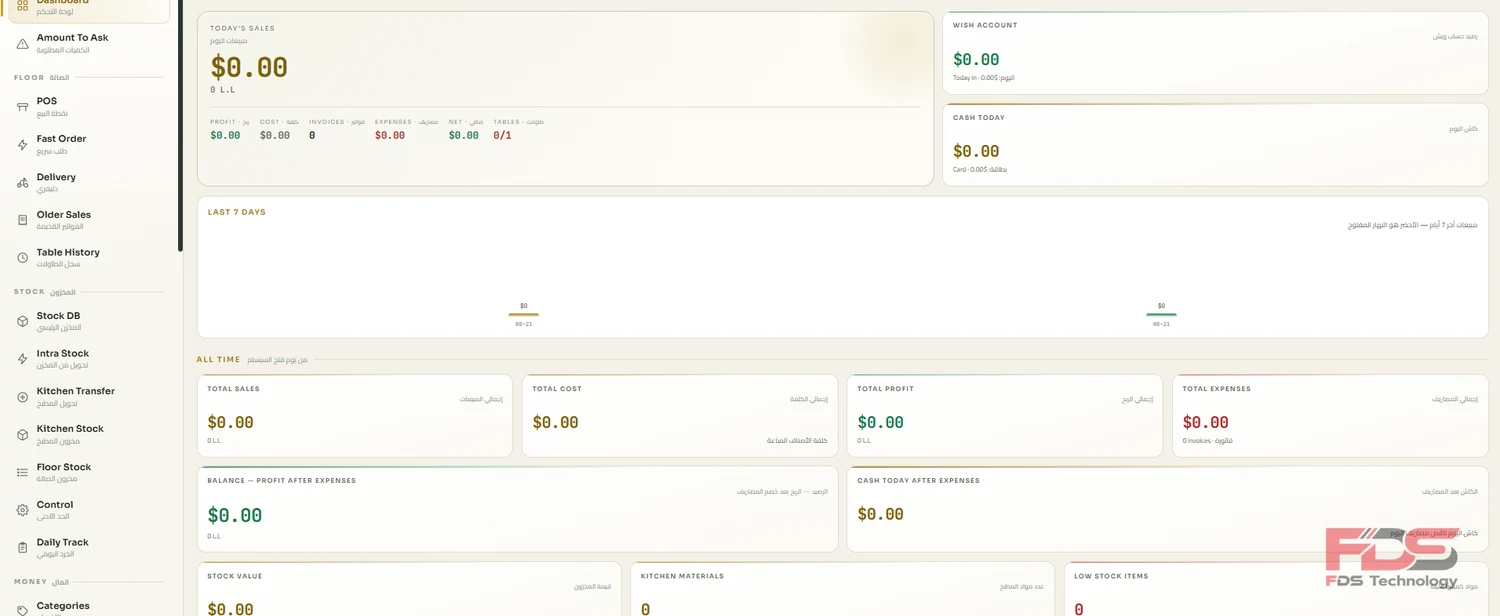The image size is (1500, 616).
Task: Click the gold $0 bar in Last 7 Days chart
Action: [x=523, y=315]
